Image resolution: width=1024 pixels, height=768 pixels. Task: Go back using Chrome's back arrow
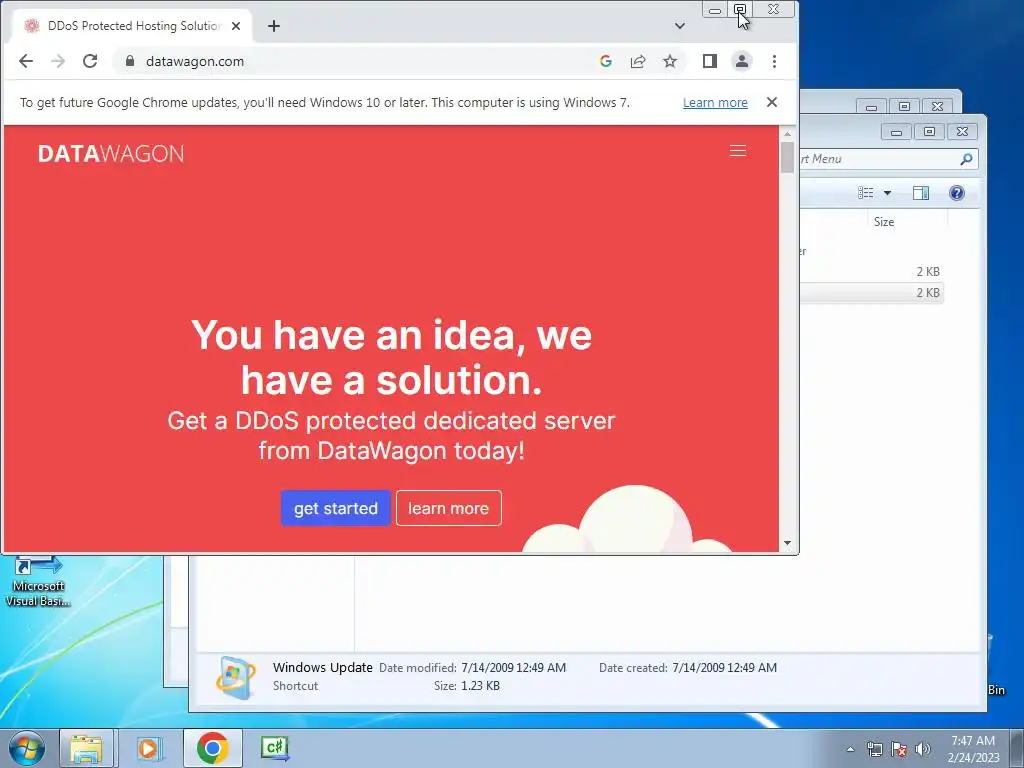[26, 61]
